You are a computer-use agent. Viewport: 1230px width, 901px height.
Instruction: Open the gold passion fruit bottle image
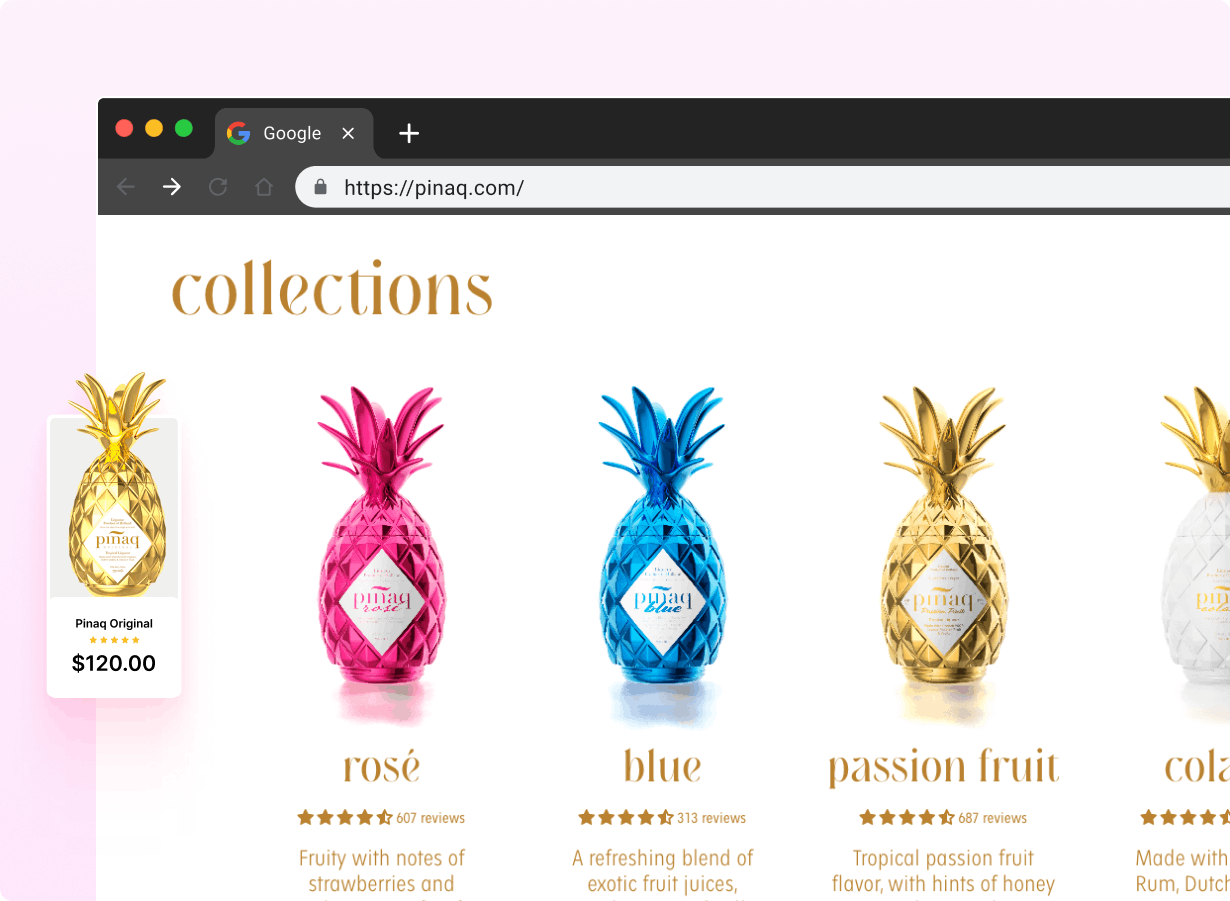(943, 553)
